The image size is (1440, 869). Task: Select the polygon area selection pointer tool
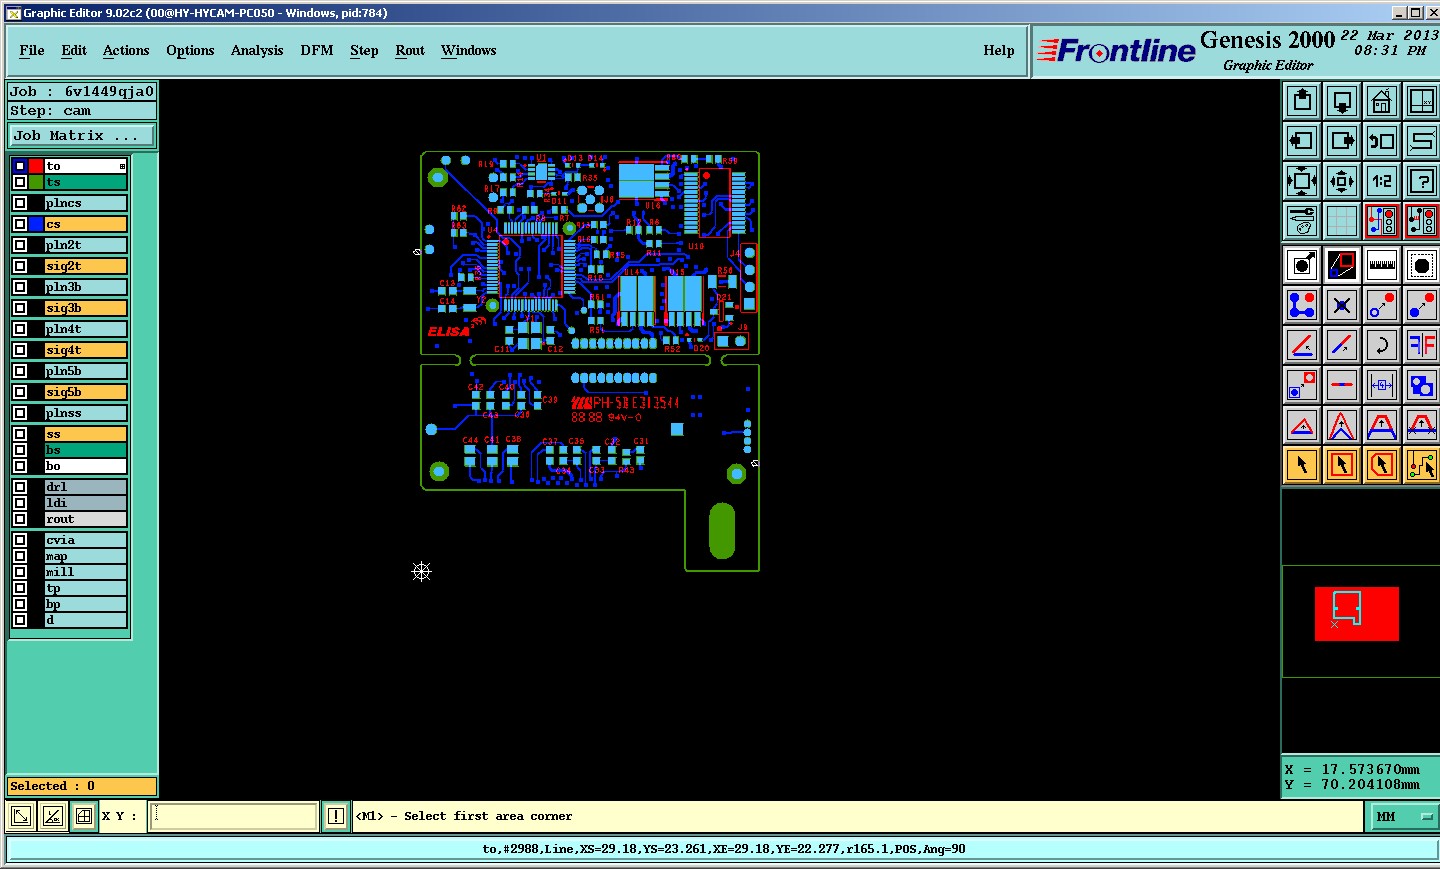(x=1382, y=465)
